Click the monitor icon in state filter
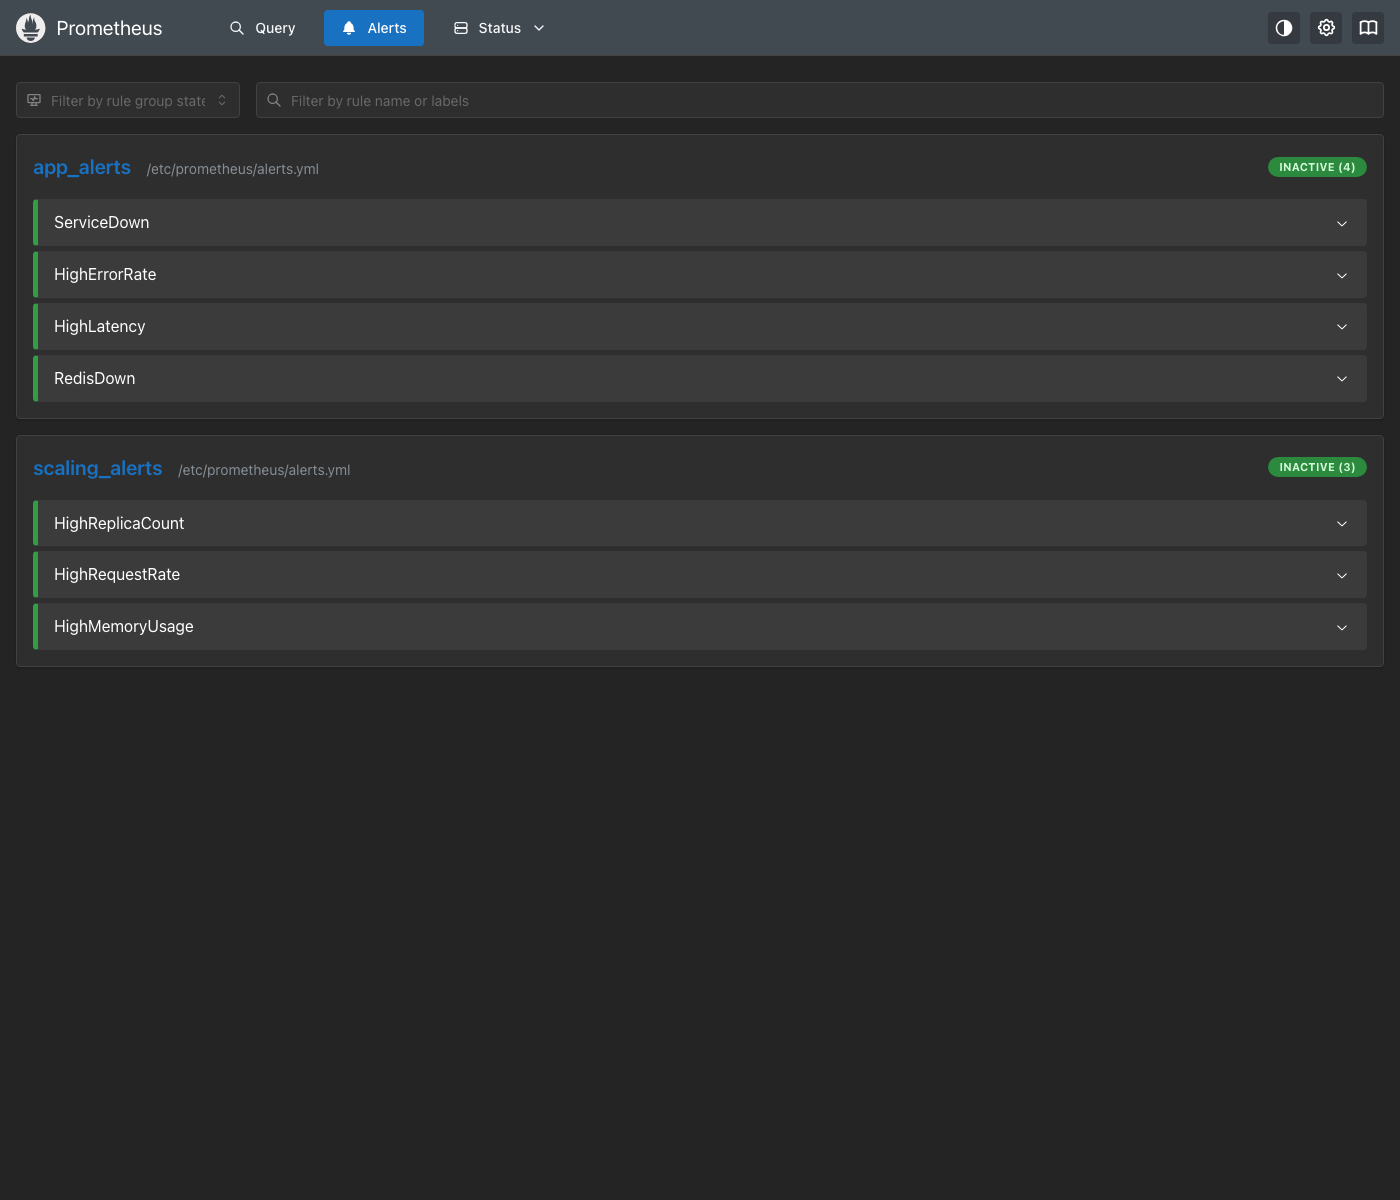1400x1200 pixels. (x=34, y=100)
